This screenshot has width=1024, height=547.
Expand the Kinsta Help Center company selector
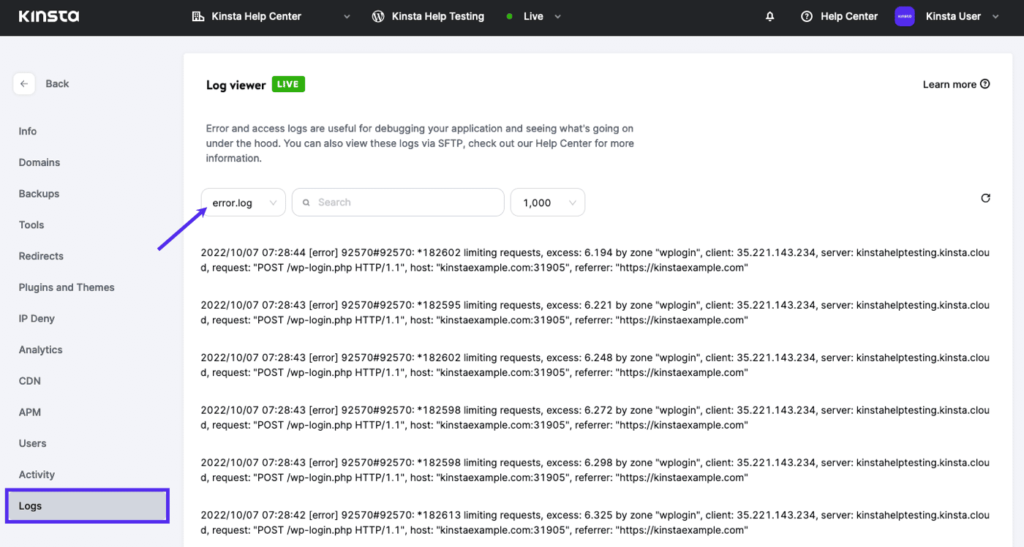click(346, 17)
